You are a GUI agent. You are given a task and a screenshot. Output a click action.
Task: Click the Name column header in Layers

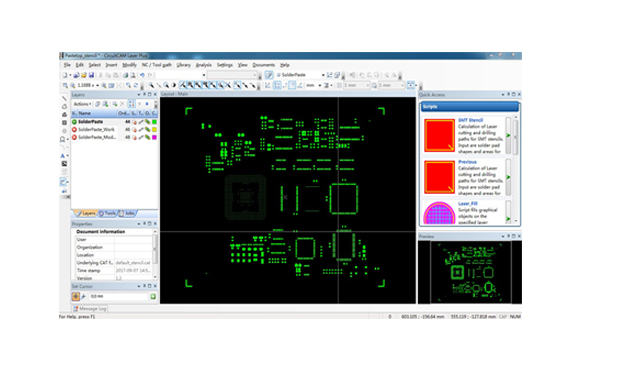tap(97, 113)
